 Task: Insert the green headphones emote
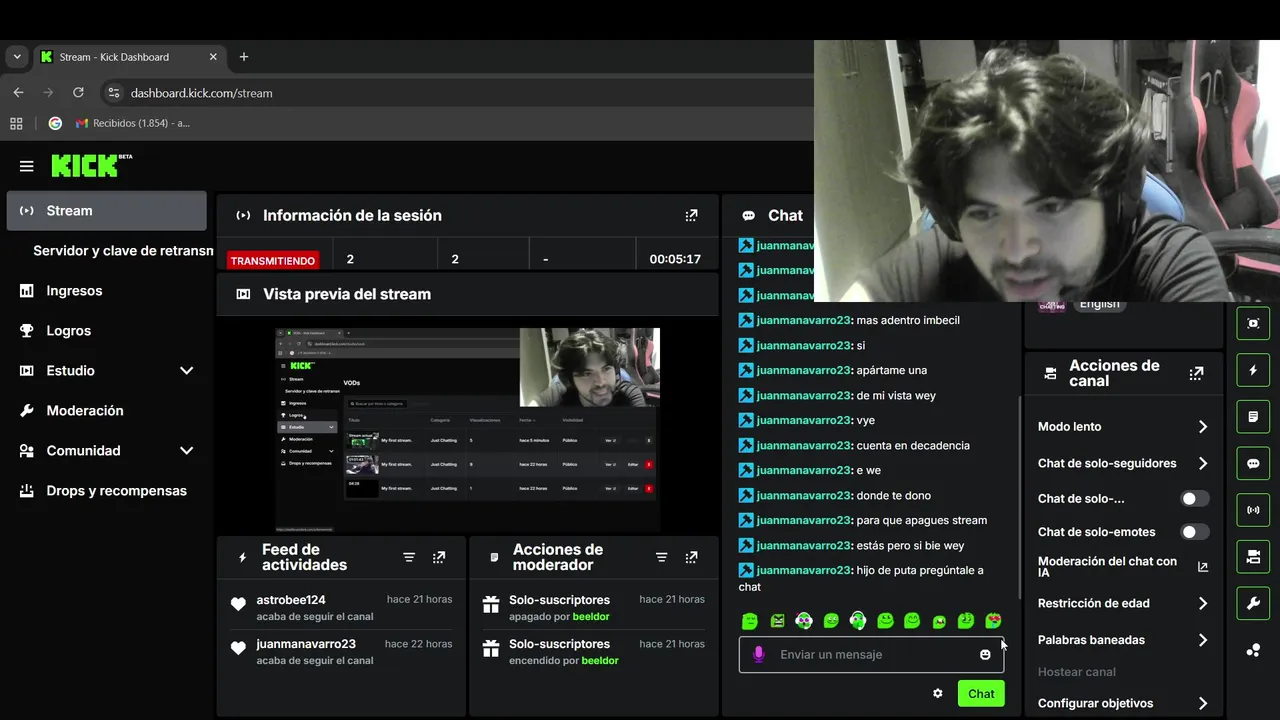(858, 621)
